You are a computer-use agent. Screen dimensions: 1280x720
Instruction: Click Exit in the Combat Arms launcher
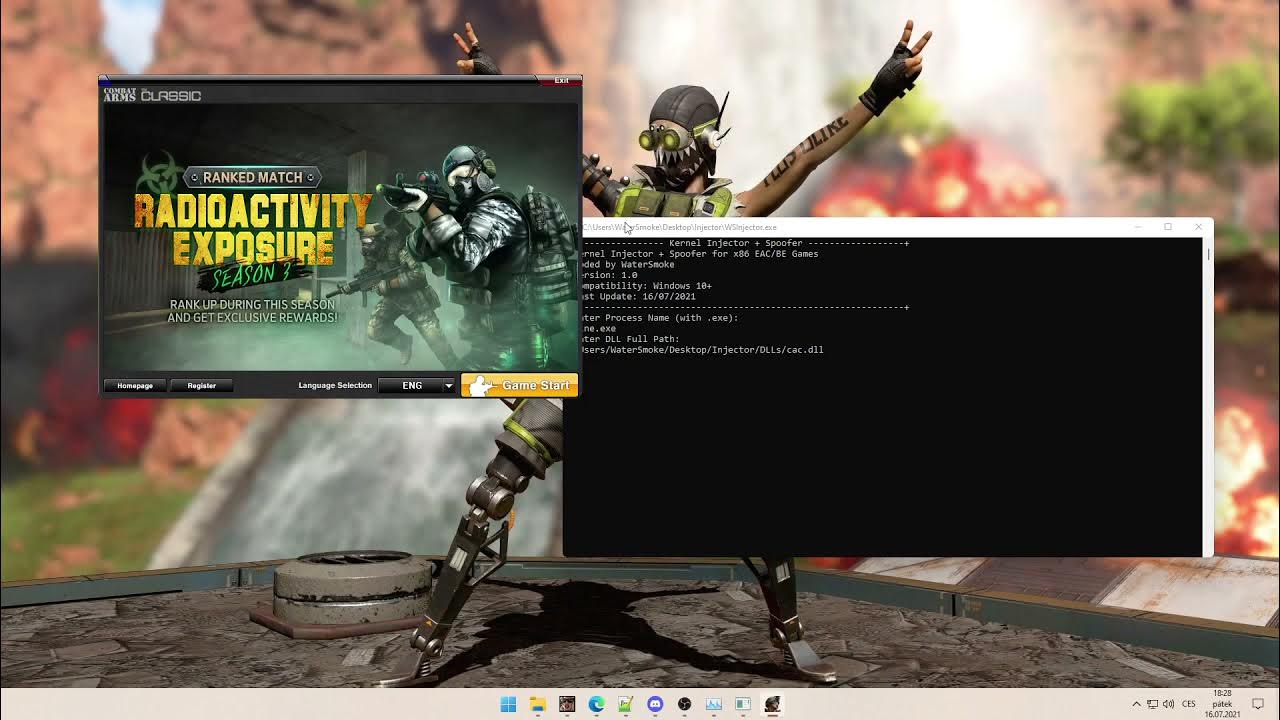pos(561,80)
